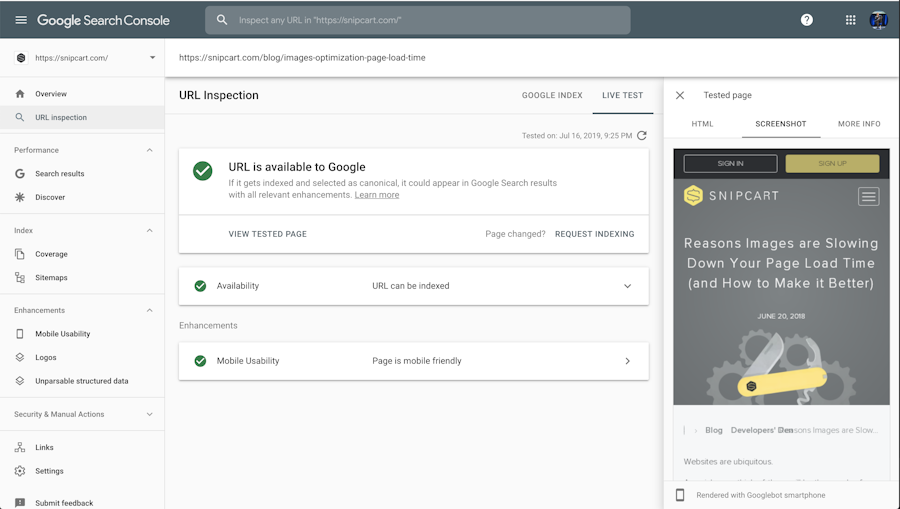The height and width of the screenshot is (509, 900).
Task: Click the Settings gear icon
Action: click(x=20, y=471)
